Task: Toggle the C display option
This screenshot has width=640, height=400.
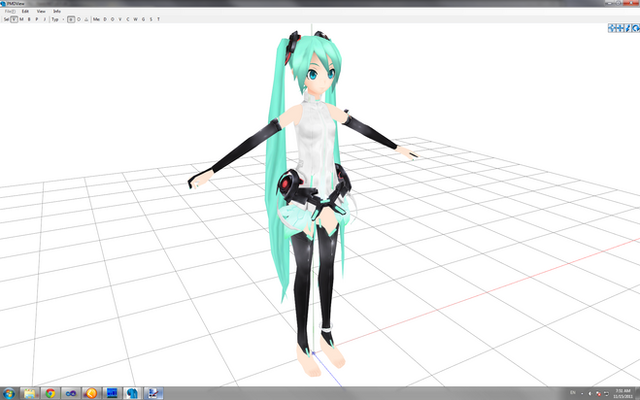Action: 128,19
